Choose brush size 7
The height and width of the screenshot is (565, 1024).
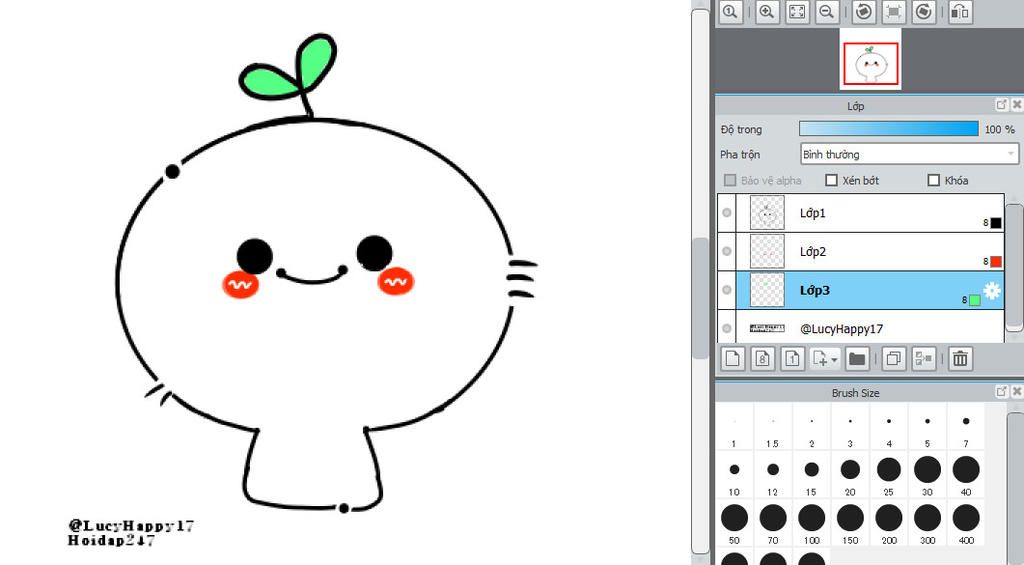point(966,428)
